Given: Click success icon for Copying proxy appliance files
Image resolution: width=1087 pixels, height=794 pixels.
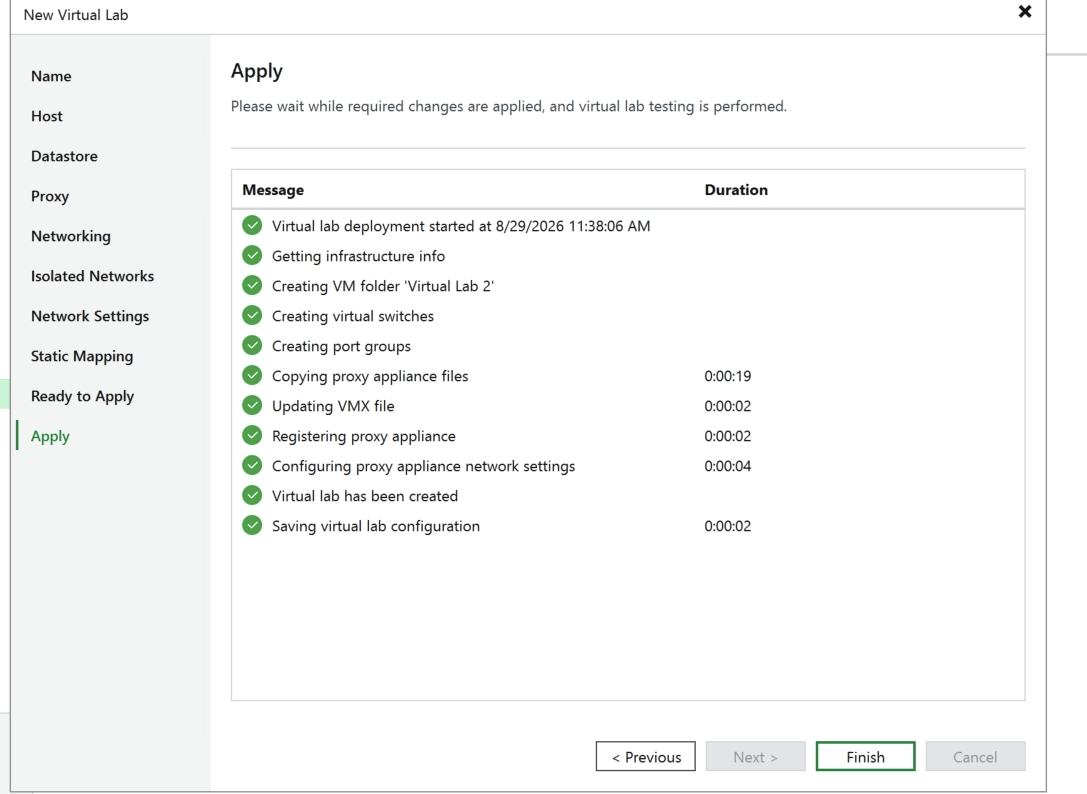Looking at the screenshot, I should [252, 375].
